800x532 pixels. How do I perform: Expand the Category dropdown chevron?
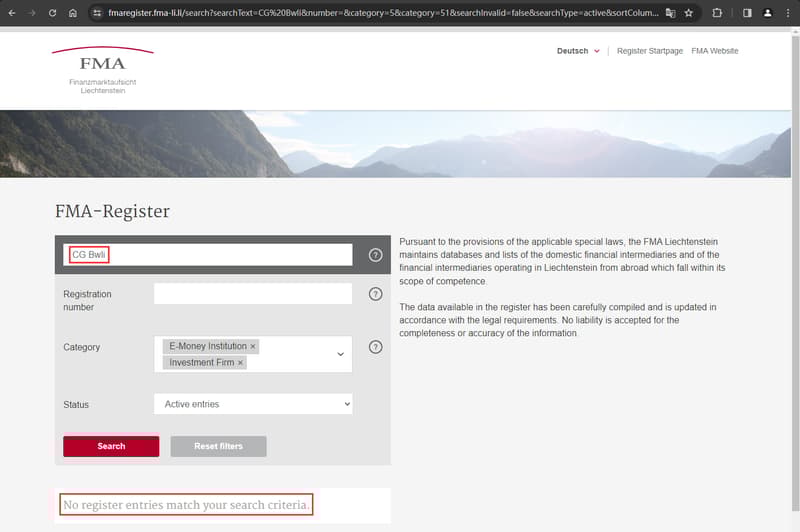pyautogui.click(x=340, y=354)
